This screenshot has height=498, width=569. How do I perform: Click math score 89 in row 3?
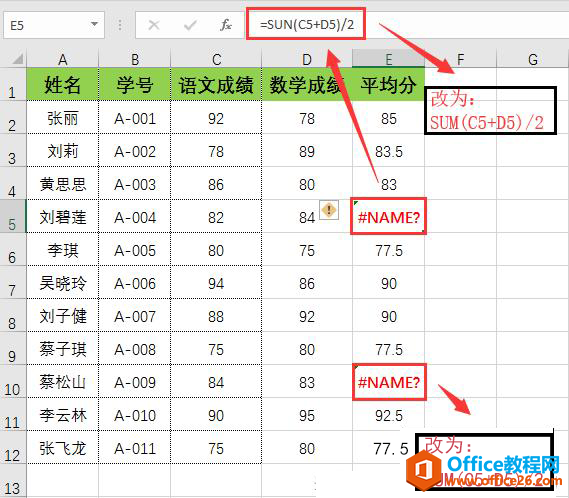tap(307, 151)
